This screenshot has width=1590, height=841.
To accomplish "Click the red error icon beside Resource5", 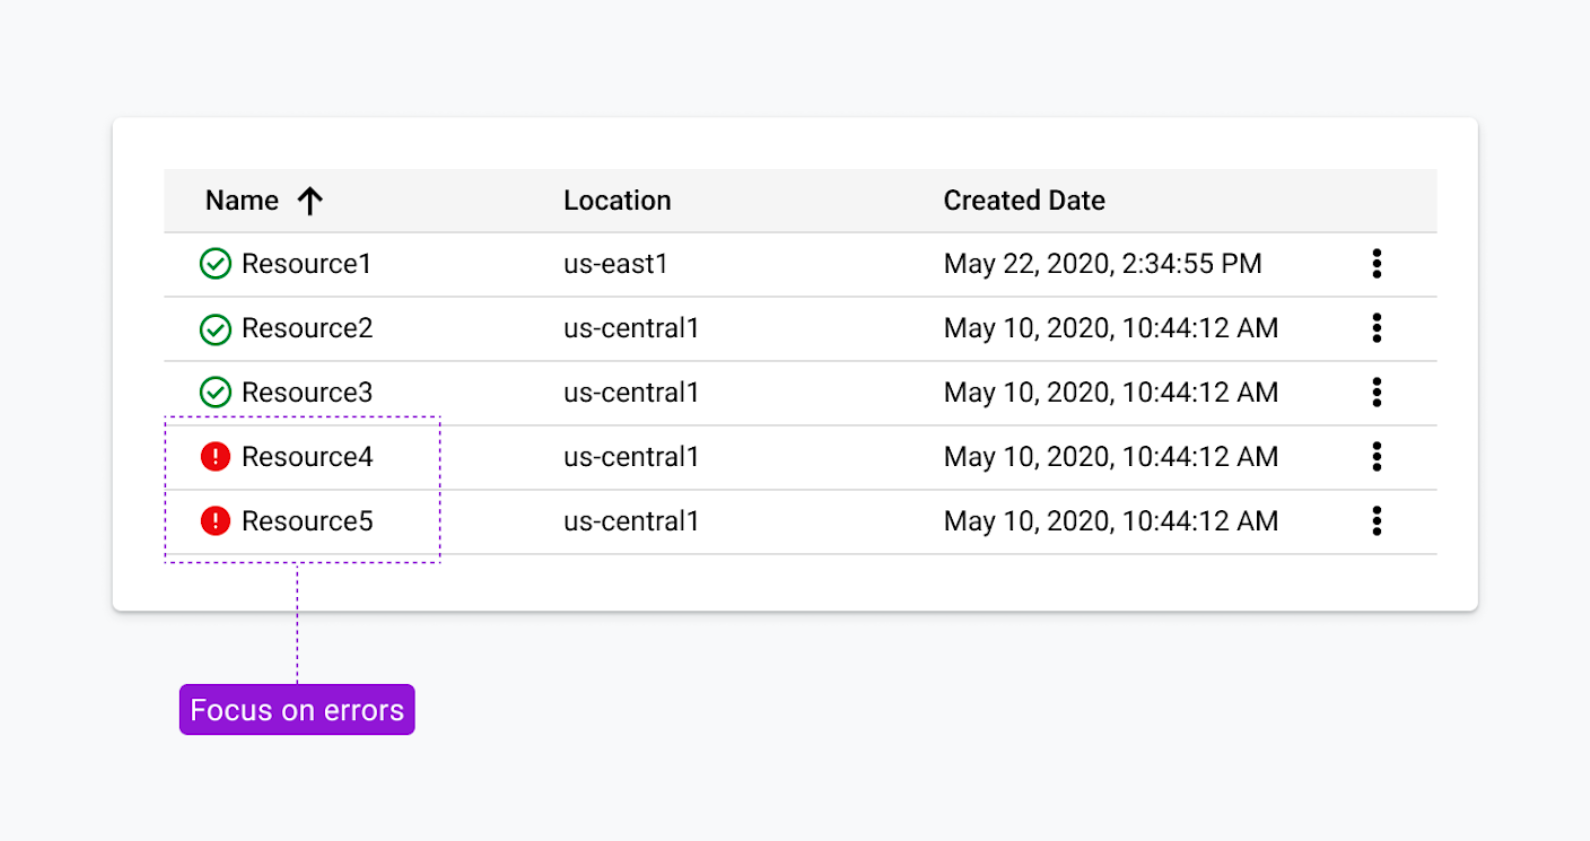I will pos(215,521).
